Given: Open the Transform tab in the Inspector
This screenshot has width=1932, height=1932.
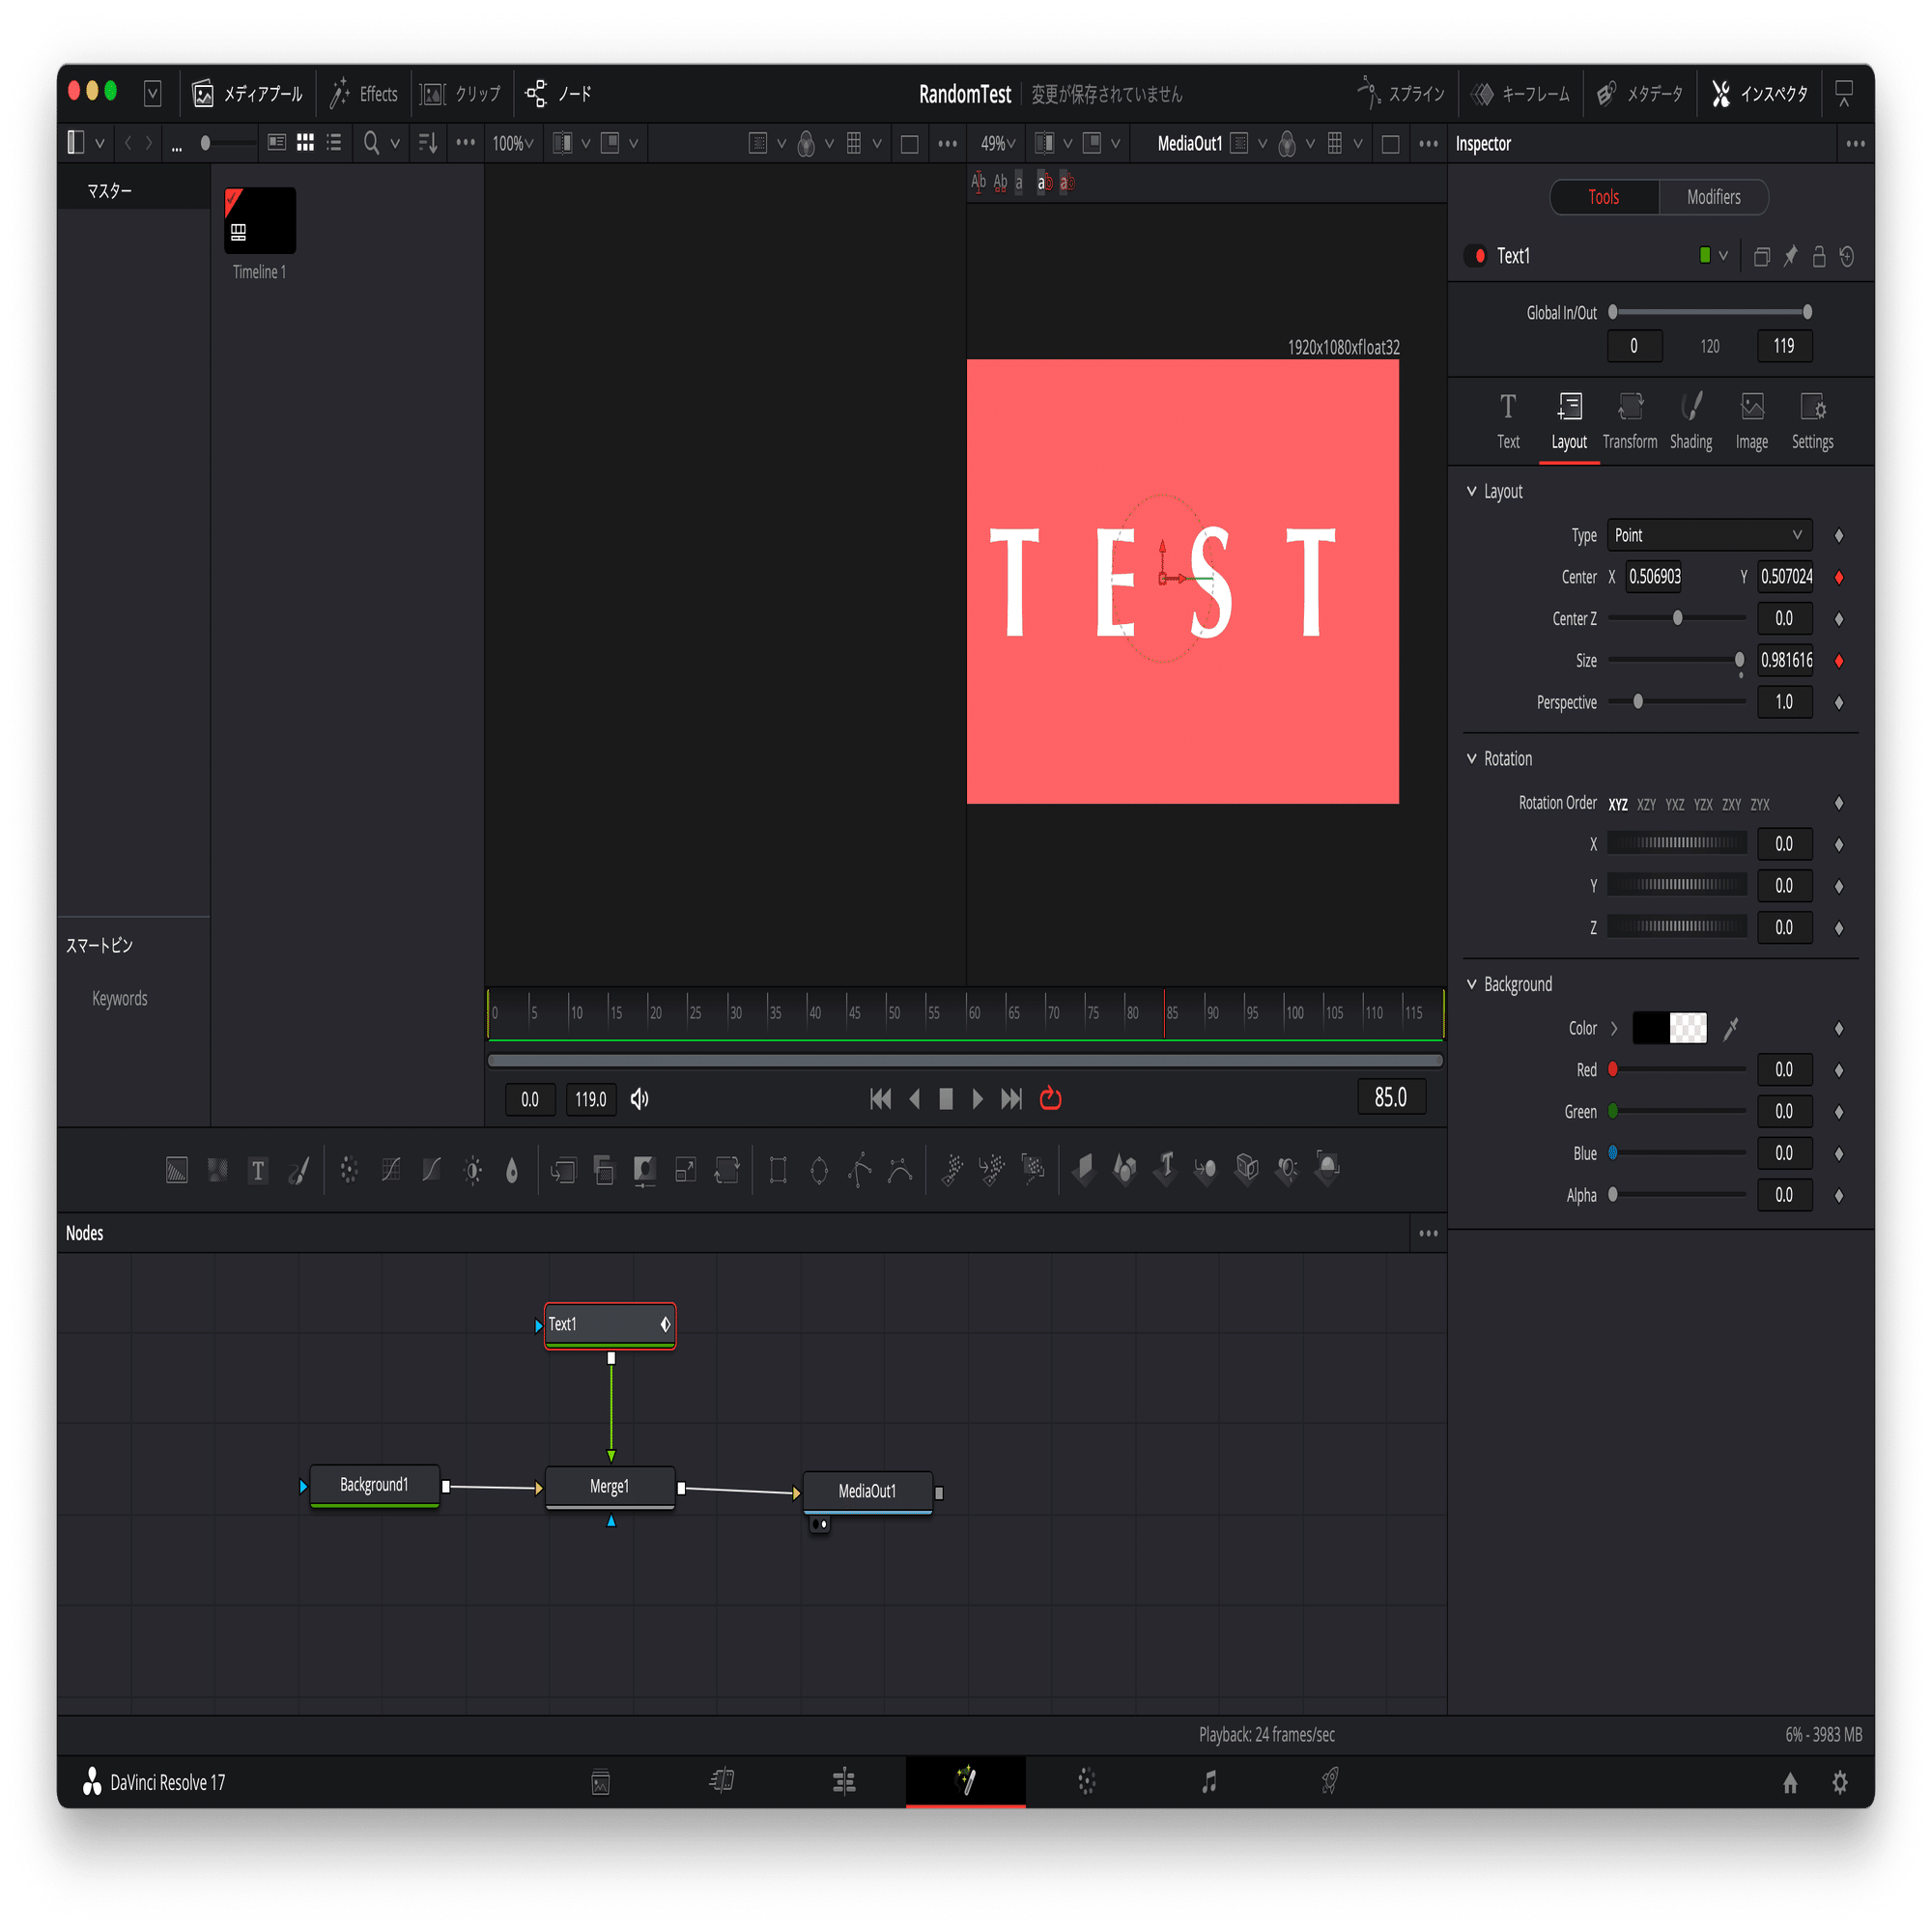Looking at the screenshot, I should coord(1629,420).
